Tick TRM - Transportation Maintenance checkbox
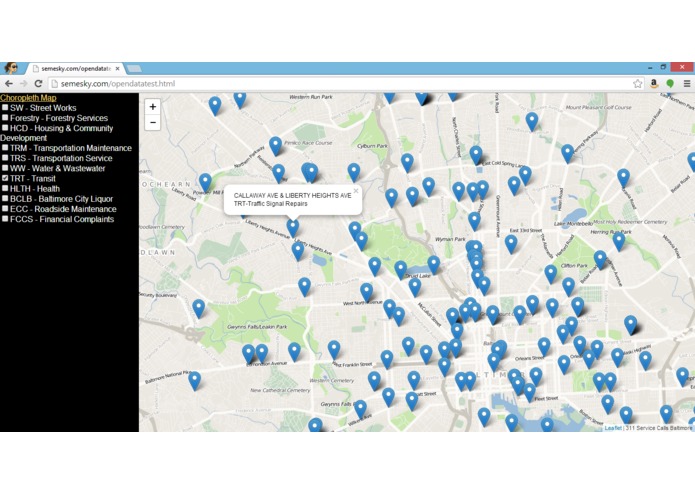The width and height of the screenshot is (695, 494). [5, 148]
